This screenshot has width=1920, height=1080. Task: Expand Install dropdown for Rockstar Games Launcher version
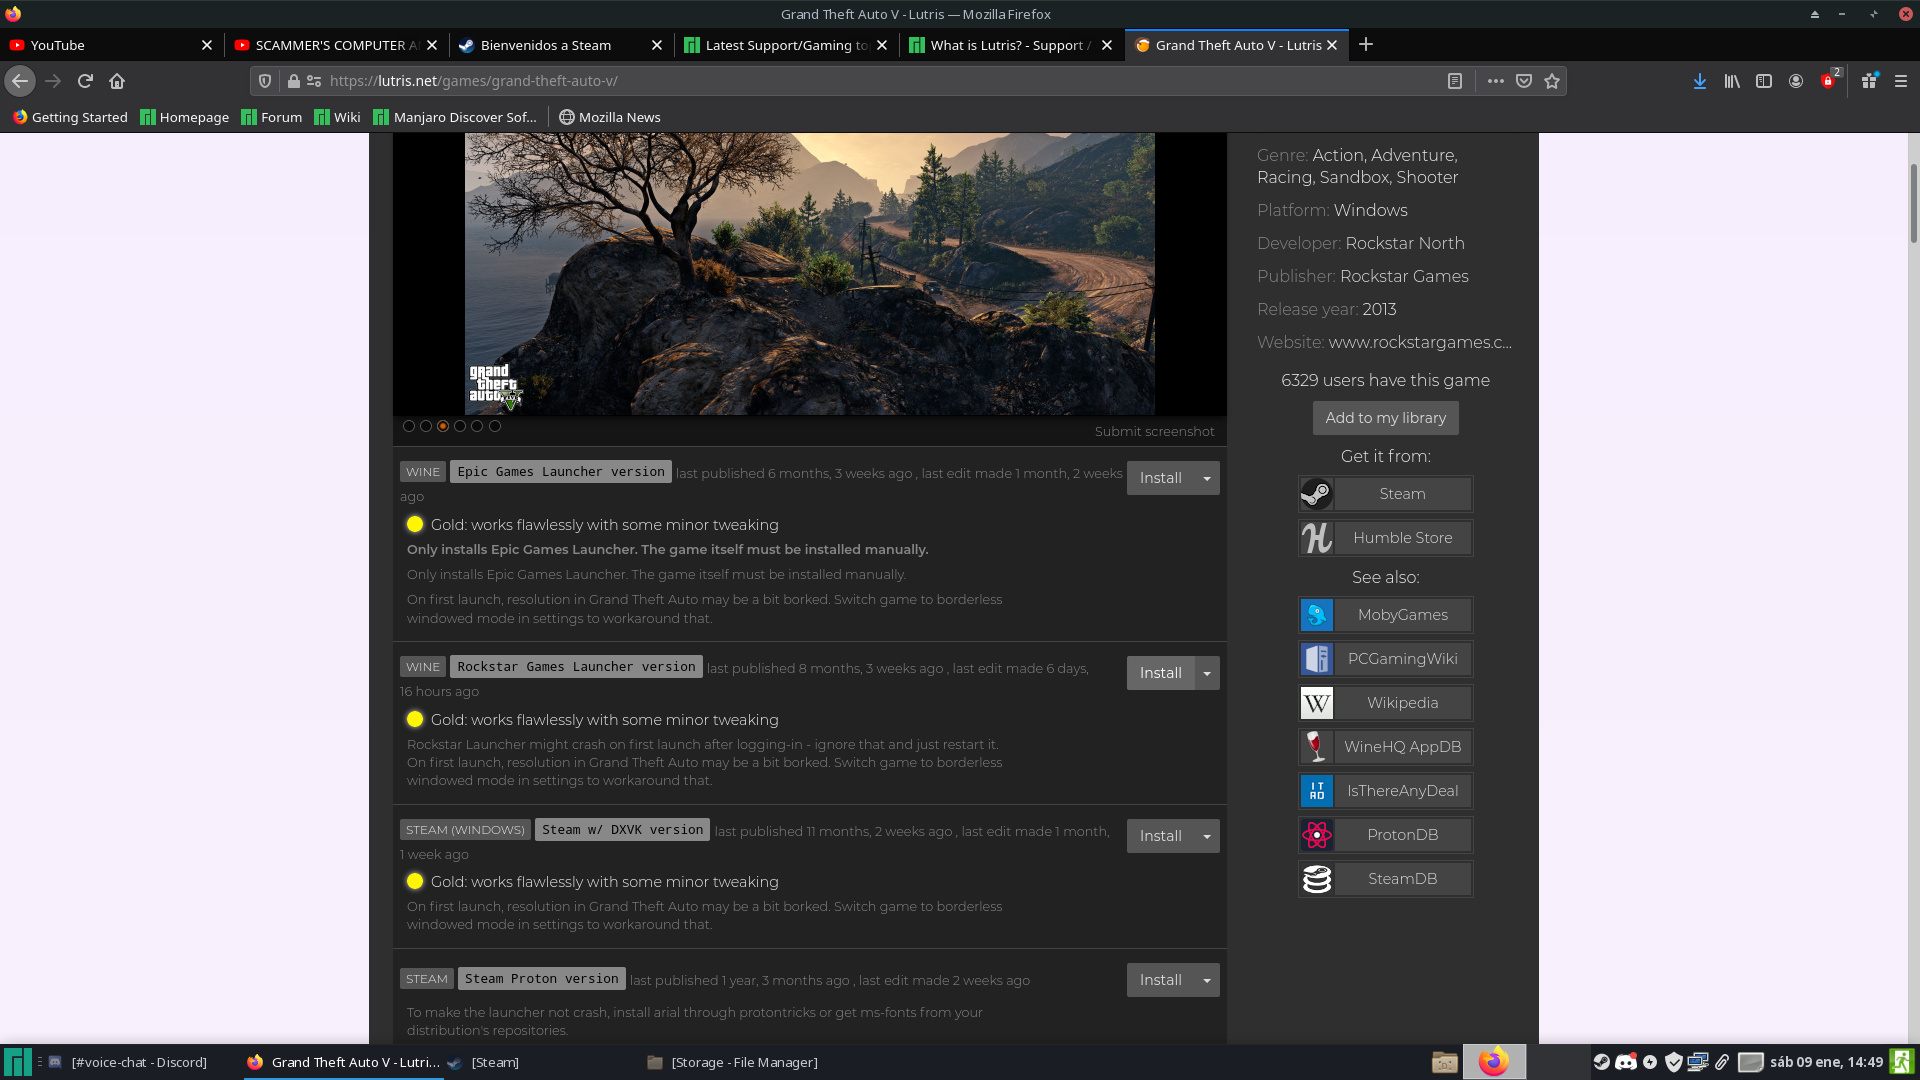point(1207,674)
